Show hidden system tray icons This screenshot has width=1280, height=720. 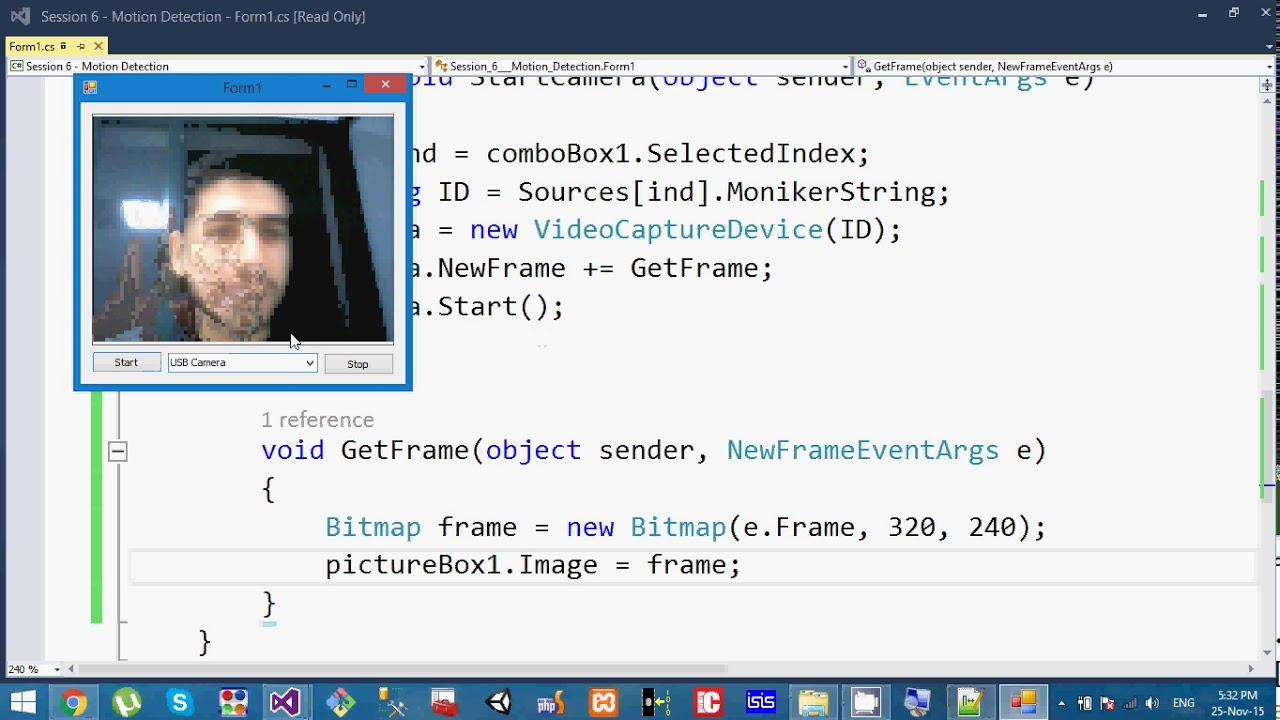[x=1061, y=703]
